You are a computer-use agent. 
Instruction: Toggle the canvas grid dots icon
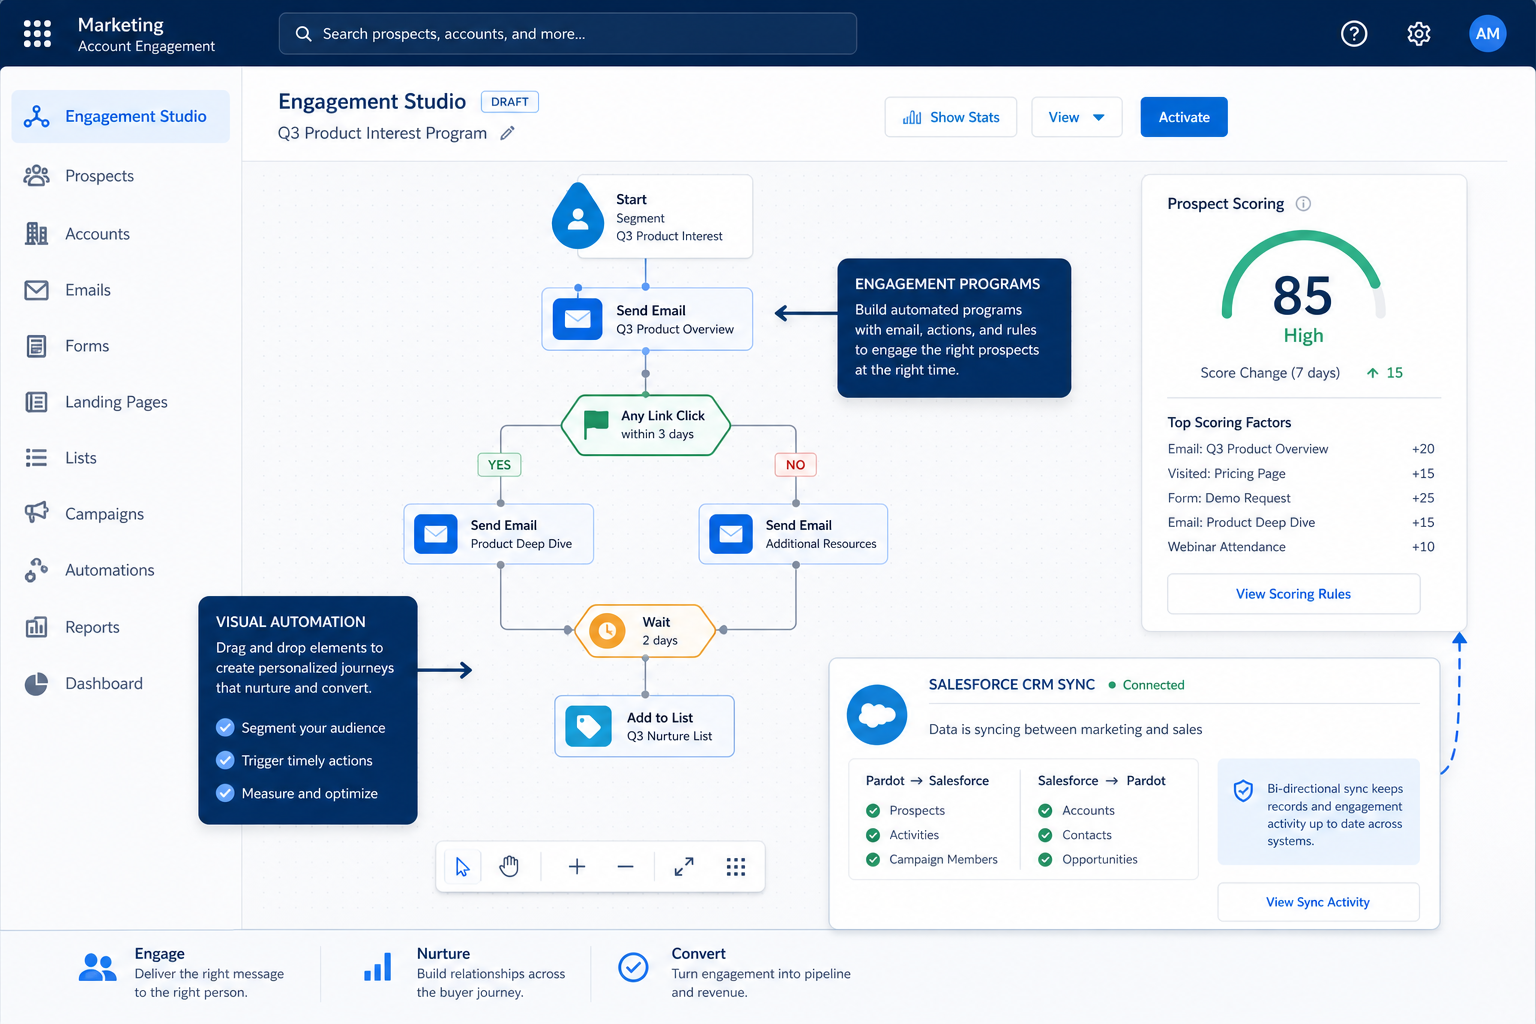pos(736,867)
